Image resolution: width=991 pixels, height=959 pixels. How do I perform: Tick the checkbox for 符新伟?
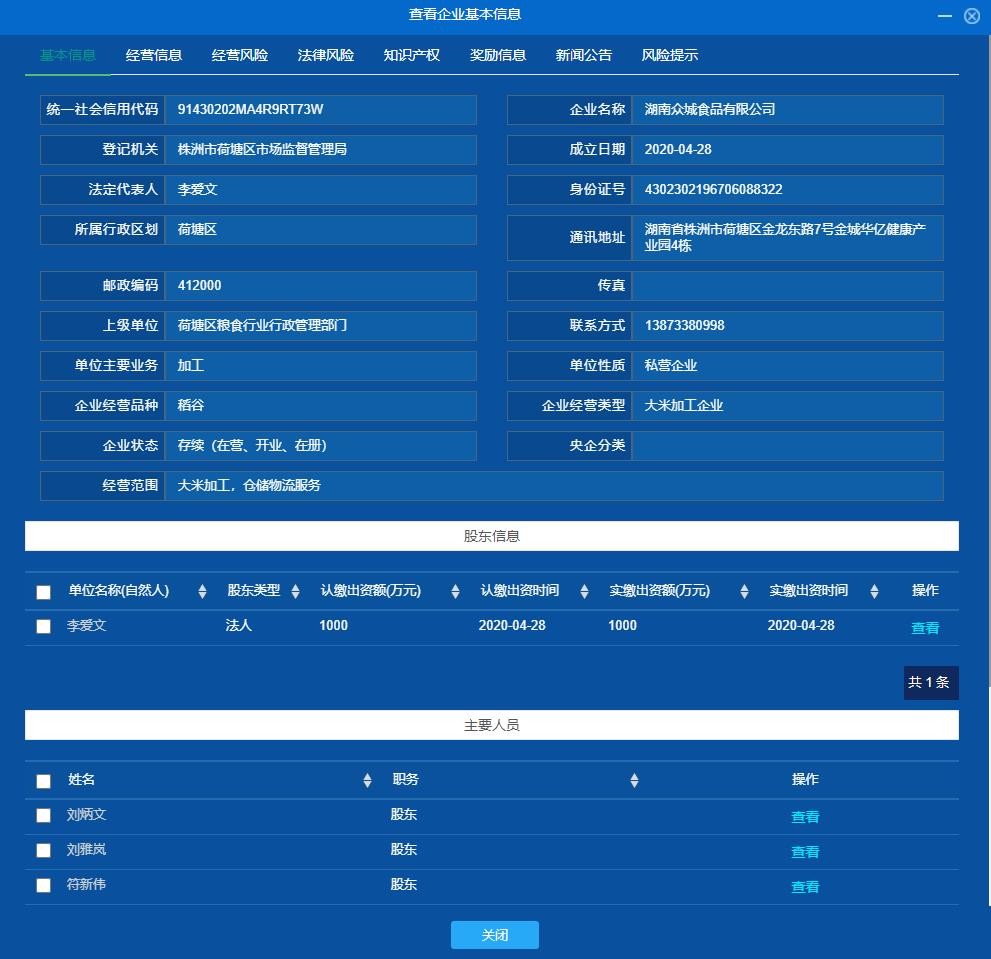tap(43, 886)
